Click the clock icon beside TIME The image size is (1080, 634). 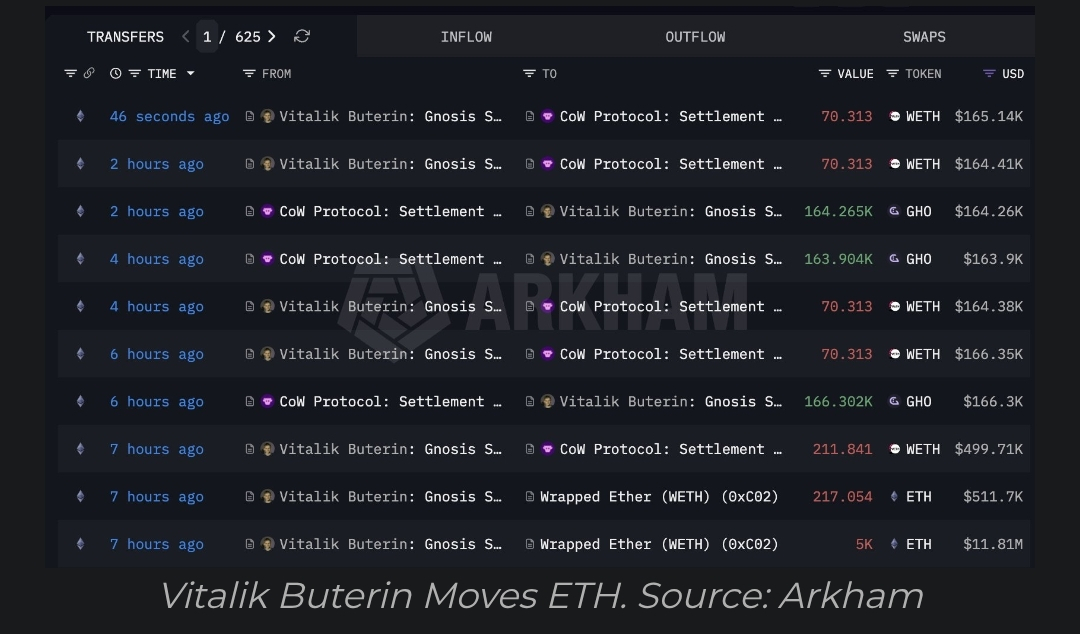point(116,74)
